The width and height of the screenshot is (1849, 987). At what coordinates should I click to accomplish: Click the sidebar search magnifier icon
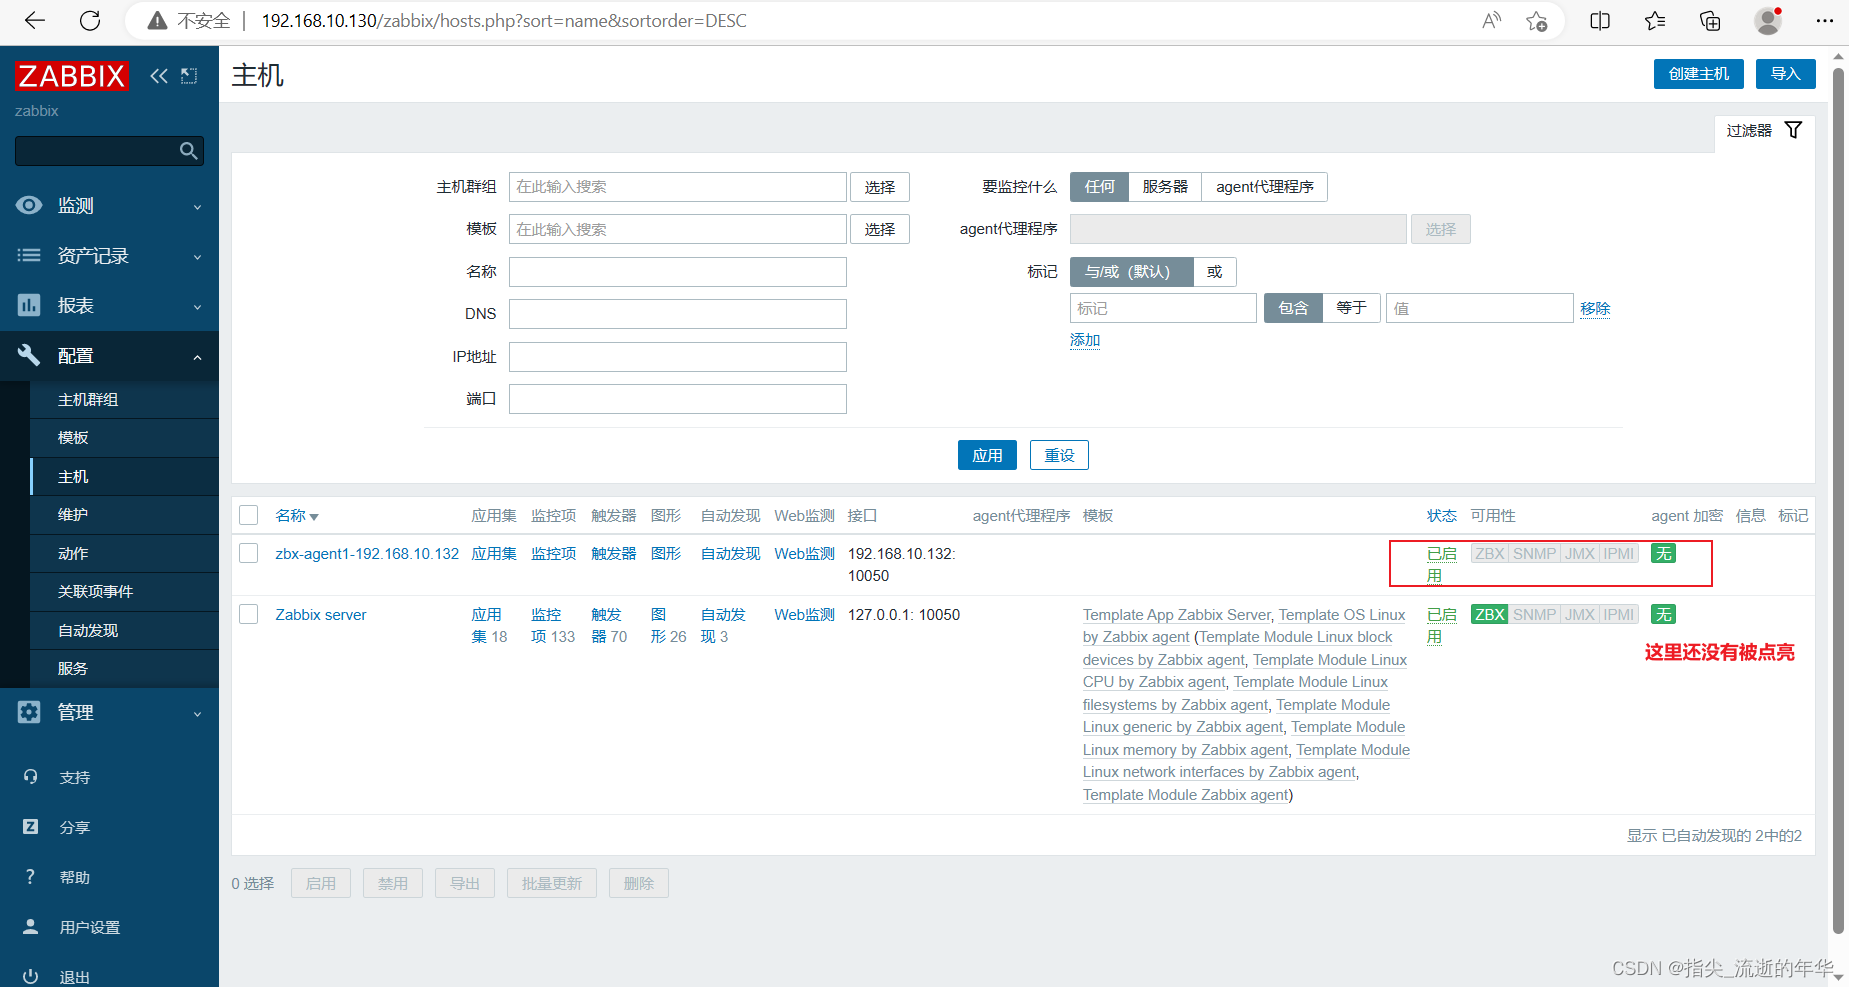[188, 151]
